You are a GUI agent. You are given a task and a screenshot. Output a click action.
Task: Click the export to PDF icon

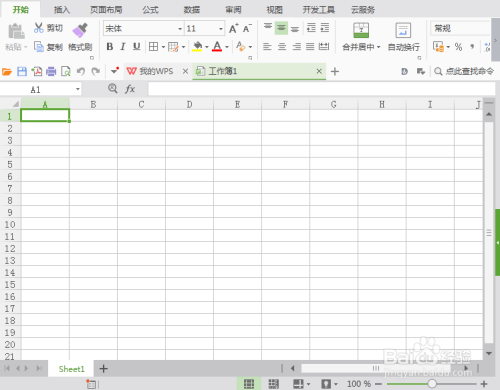pyautogui.click(x=37, y=71)
